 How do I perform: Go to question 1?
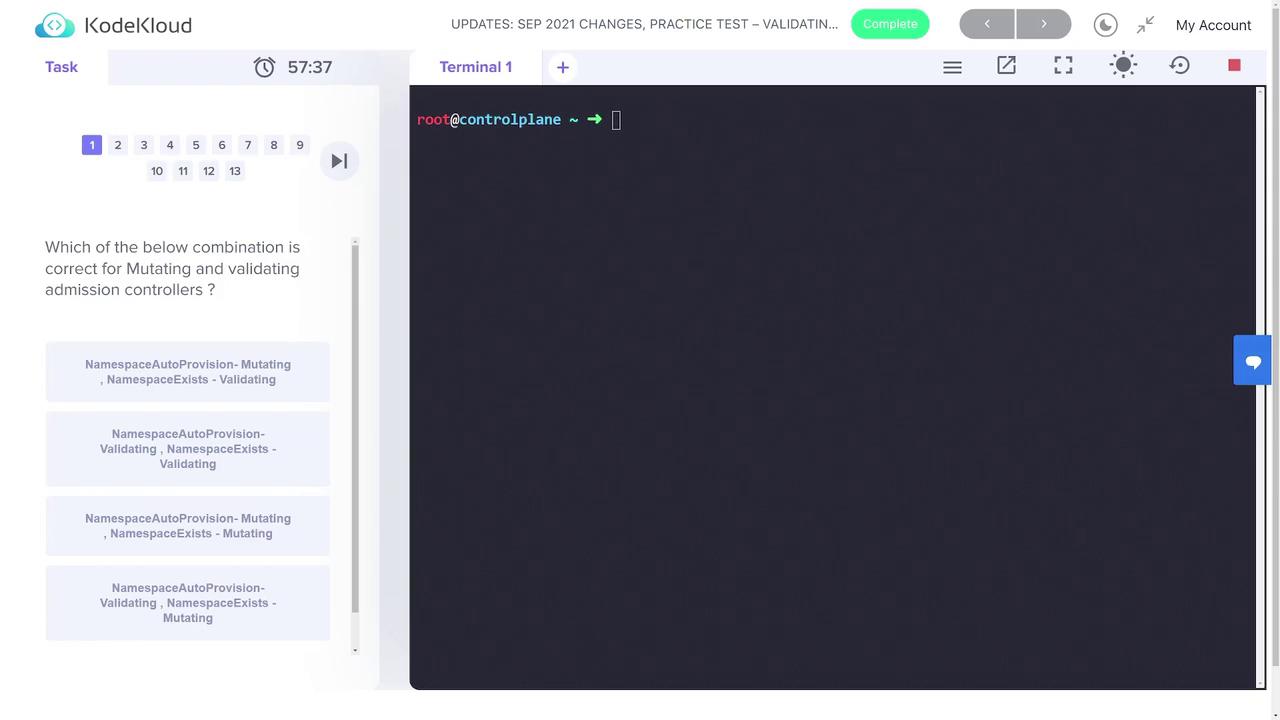click(92, 145)
